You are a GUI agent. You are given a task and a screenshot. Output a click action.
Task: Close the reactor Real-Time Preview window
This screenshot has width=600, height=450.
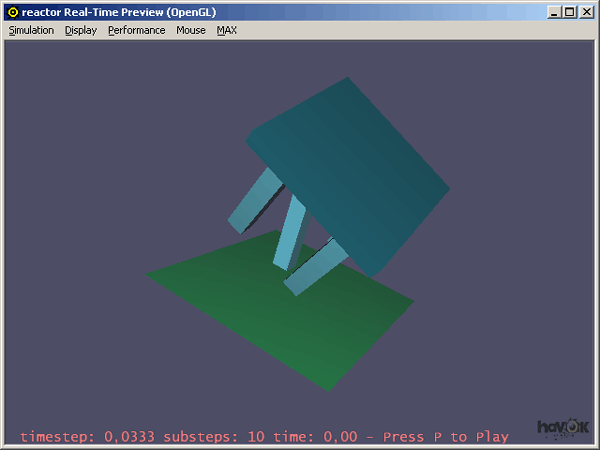click(x=586, y=12)
